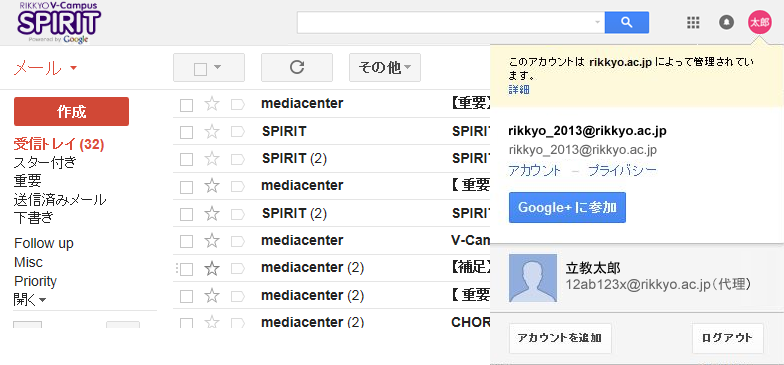Image resolution: width=784 pixels, height=365 pixels.
Task: Click the pink 太郎 account avatar
Action: (760, 22)
